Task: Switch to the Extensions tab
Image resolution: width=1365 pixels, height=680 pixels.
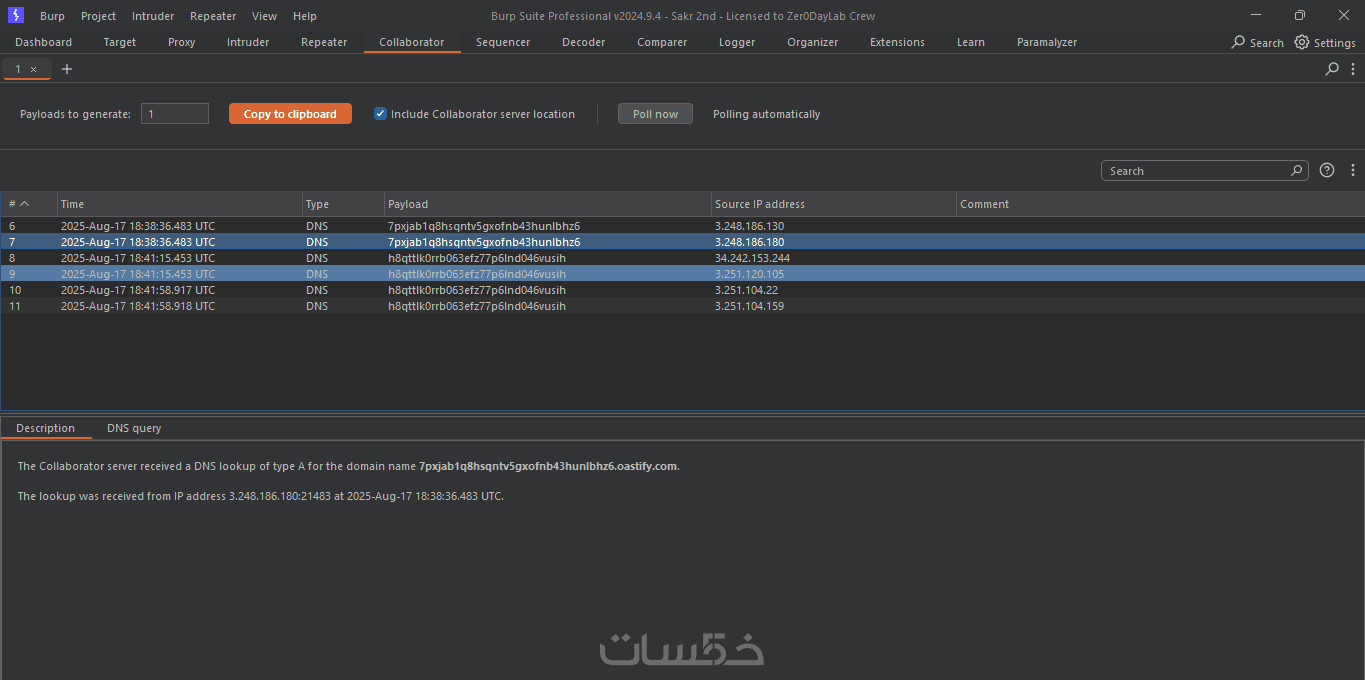Action: coord(897,42)
